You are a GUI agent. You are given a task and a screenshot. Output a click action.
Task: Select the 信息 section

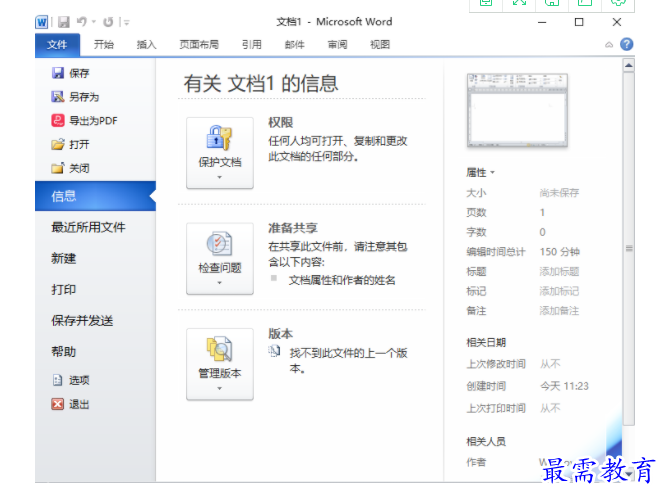coord(95,196)
